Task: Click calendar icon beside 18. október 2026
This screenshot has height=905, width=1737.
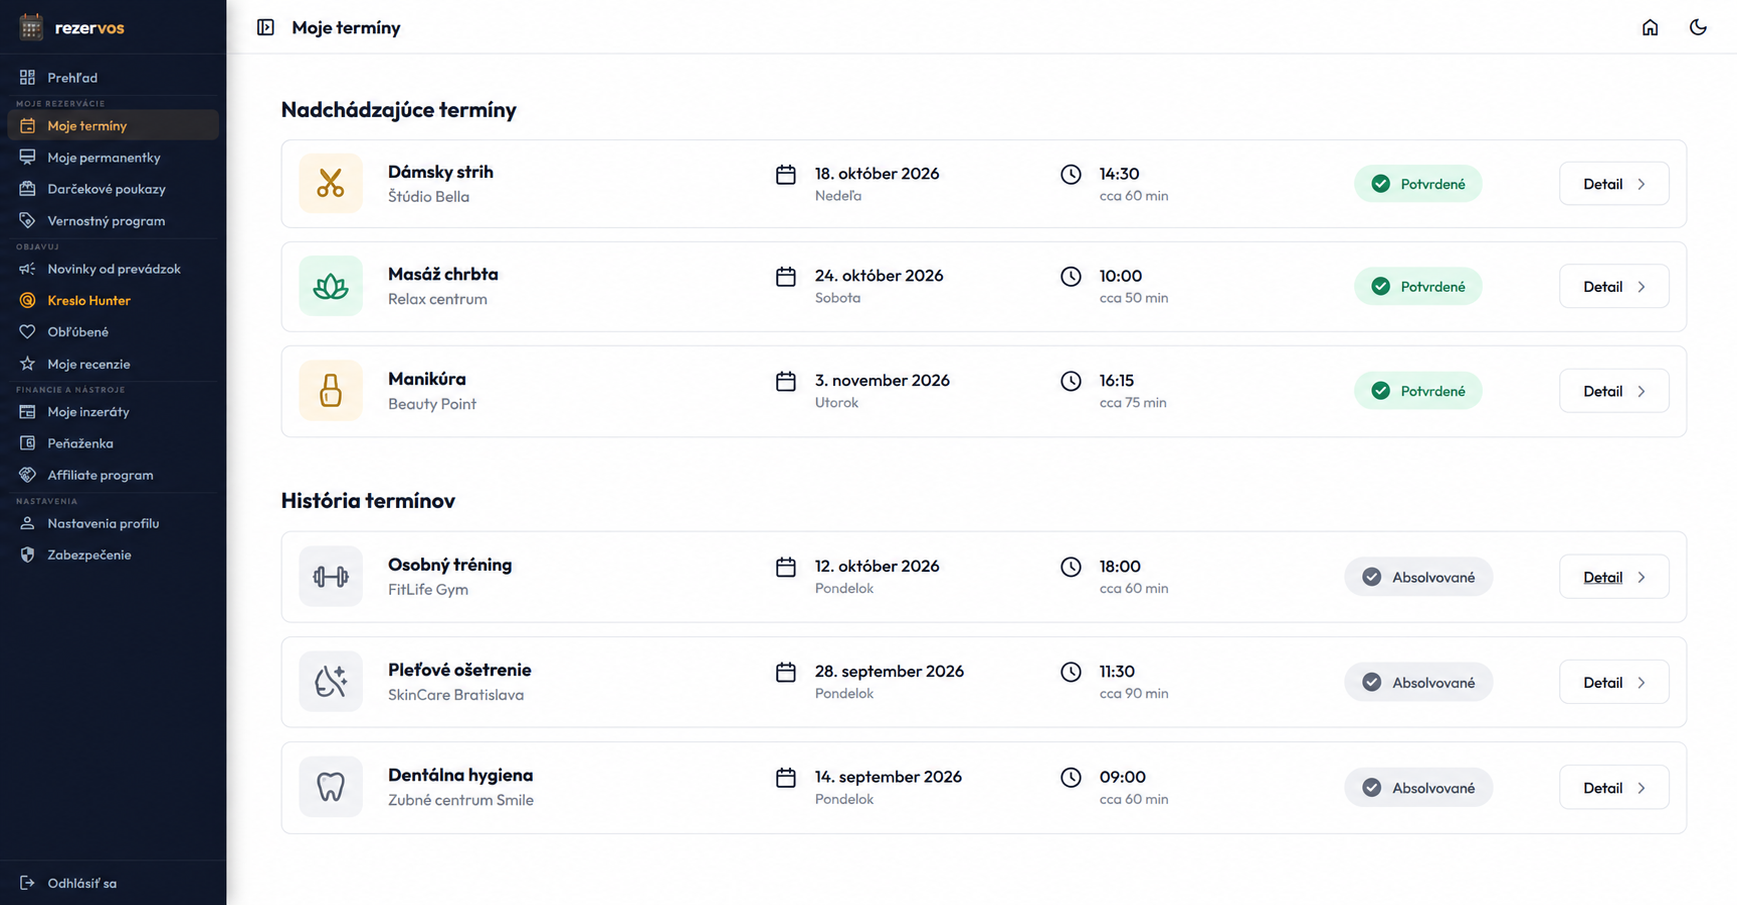Action: tap(786, 174)
